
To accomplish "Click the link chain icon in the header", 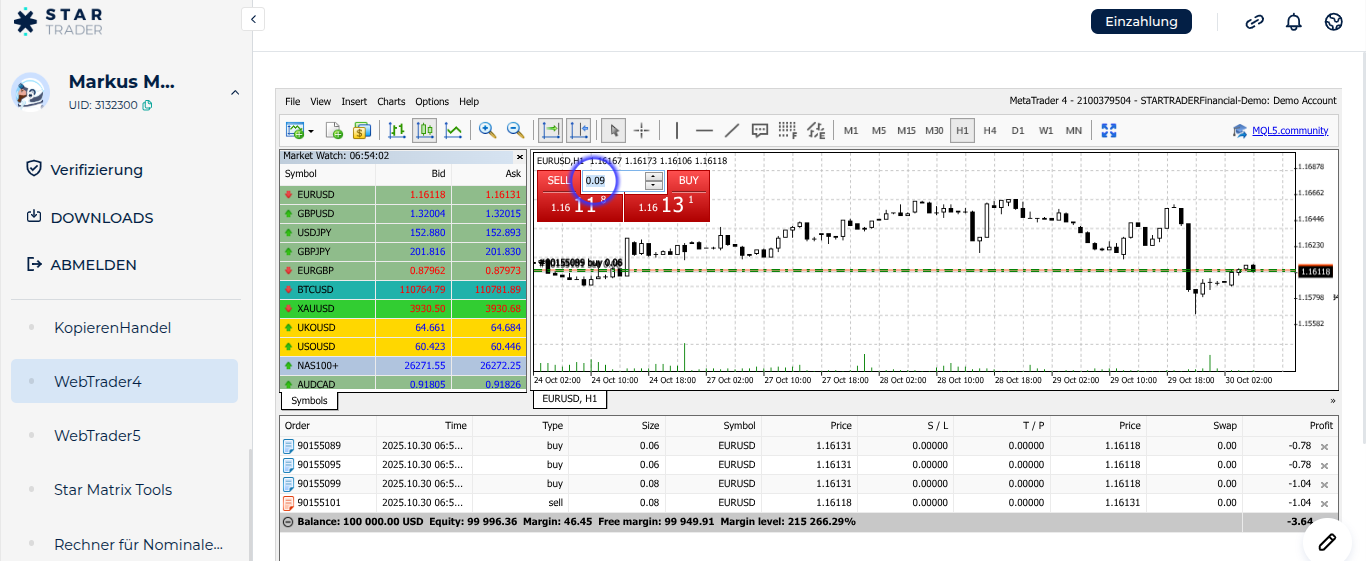I will 1254,22.
